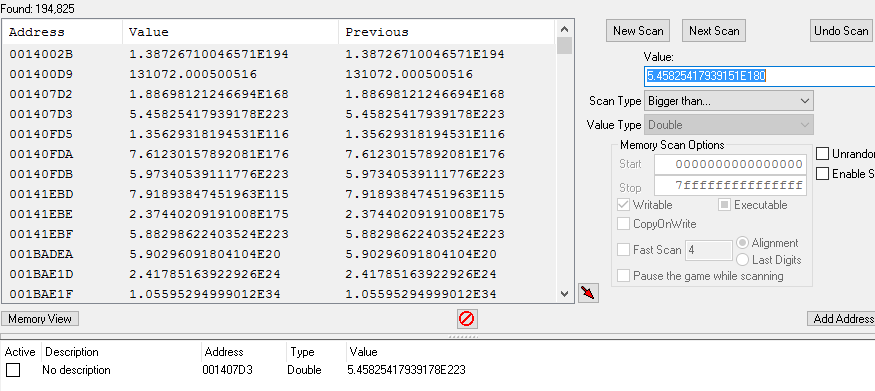875x391 pixels.
Task: Start a New Scan
Action: 638,31
